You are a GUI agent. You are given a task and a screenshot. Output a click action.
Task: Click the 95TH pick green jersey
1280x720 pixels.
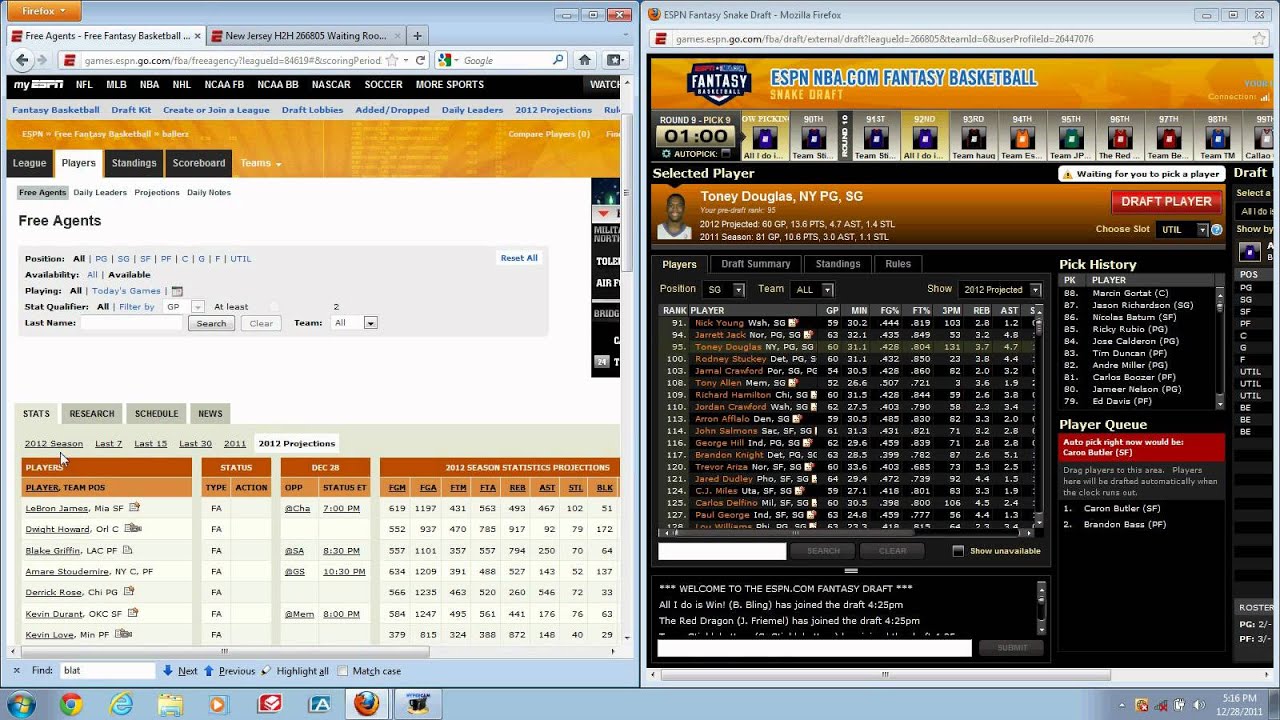(x=1070, y=138)
